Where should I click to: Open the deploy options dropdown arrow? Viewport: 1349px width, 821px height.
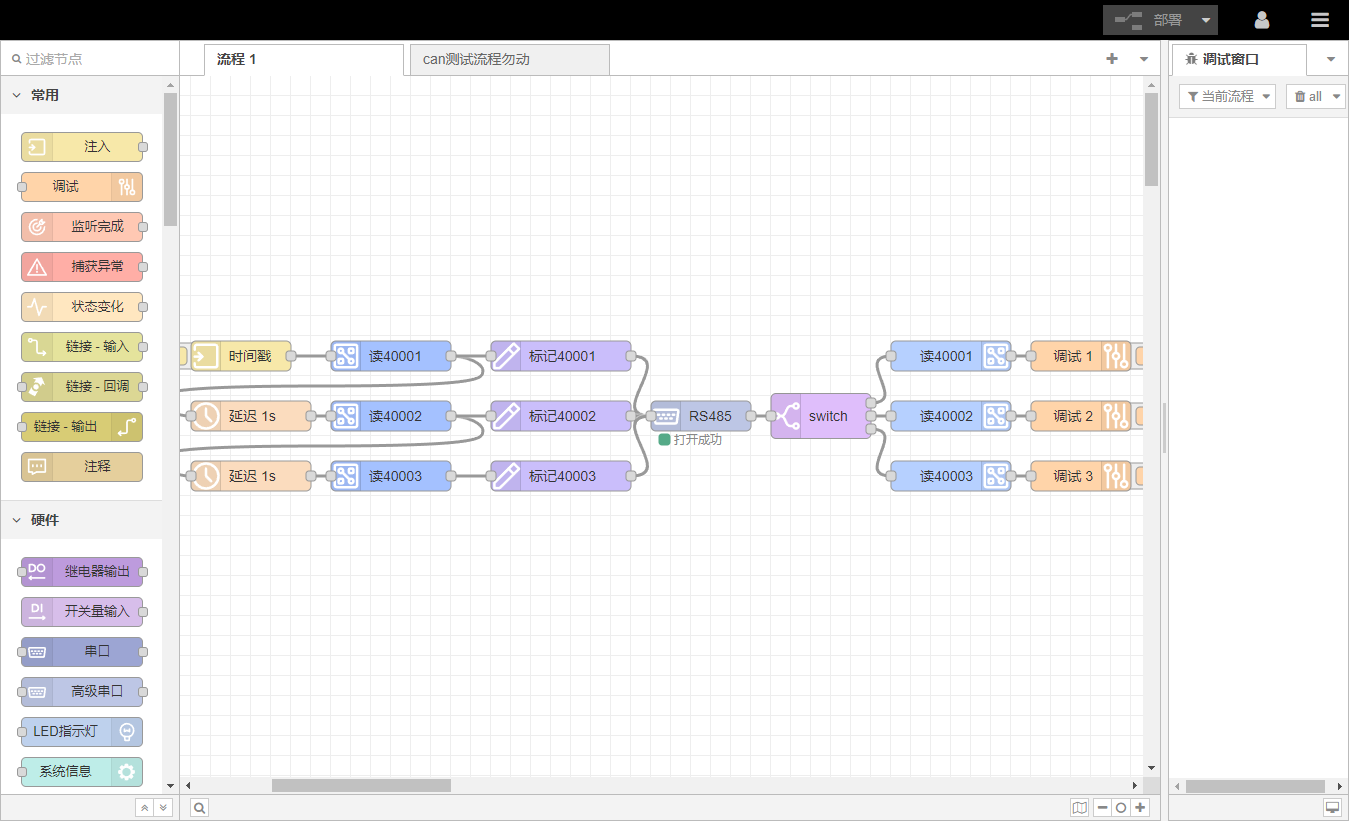1207,20
